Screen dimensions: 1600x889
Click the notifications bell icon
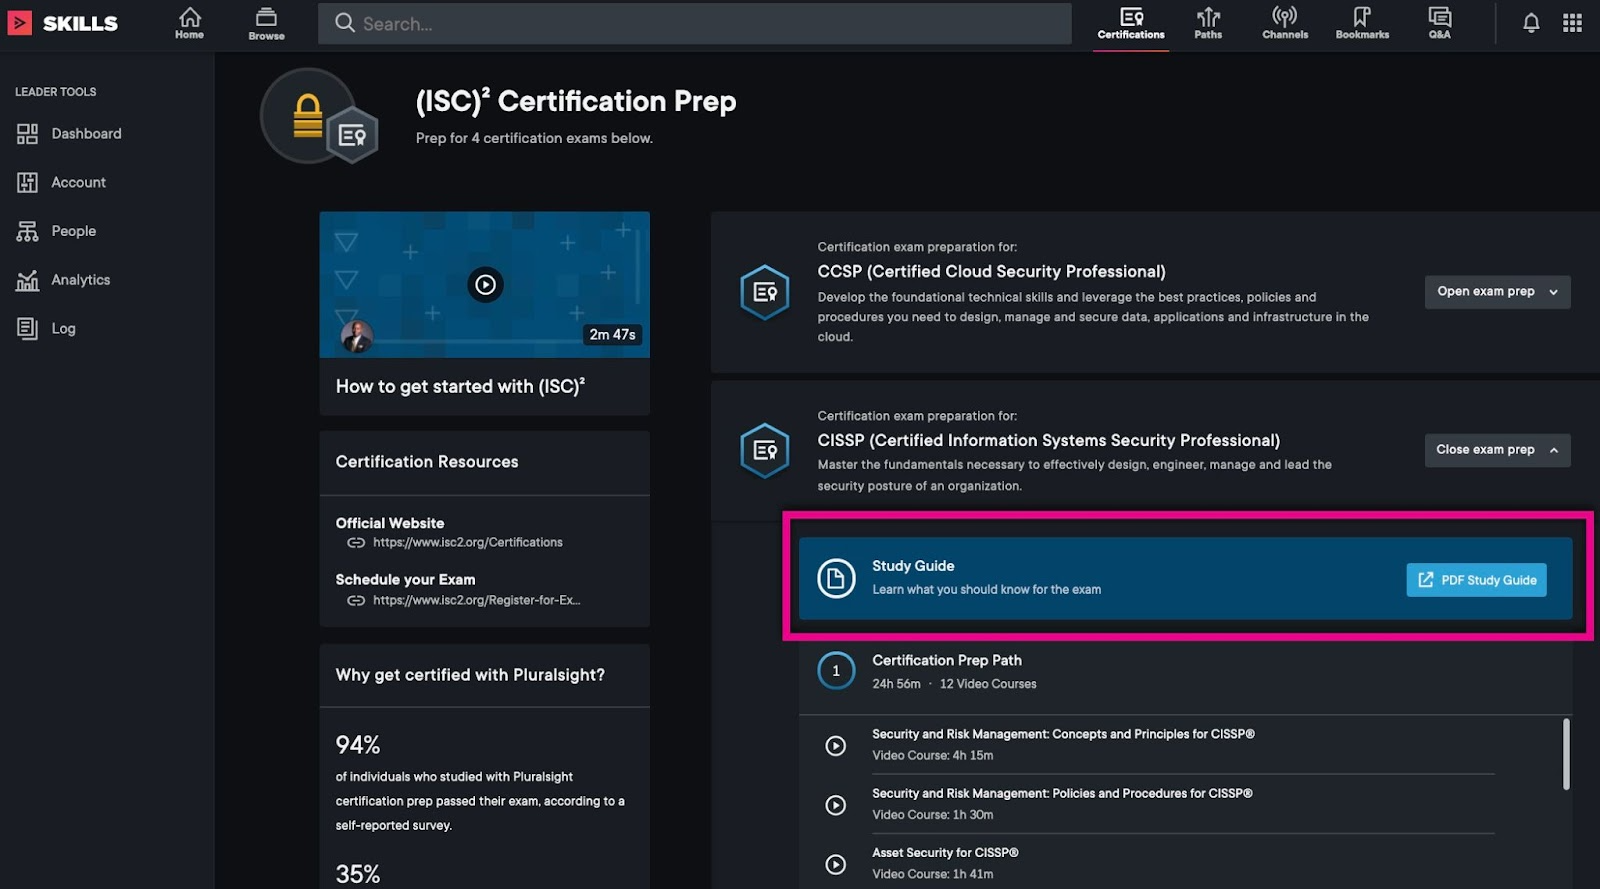(1530, 23)
